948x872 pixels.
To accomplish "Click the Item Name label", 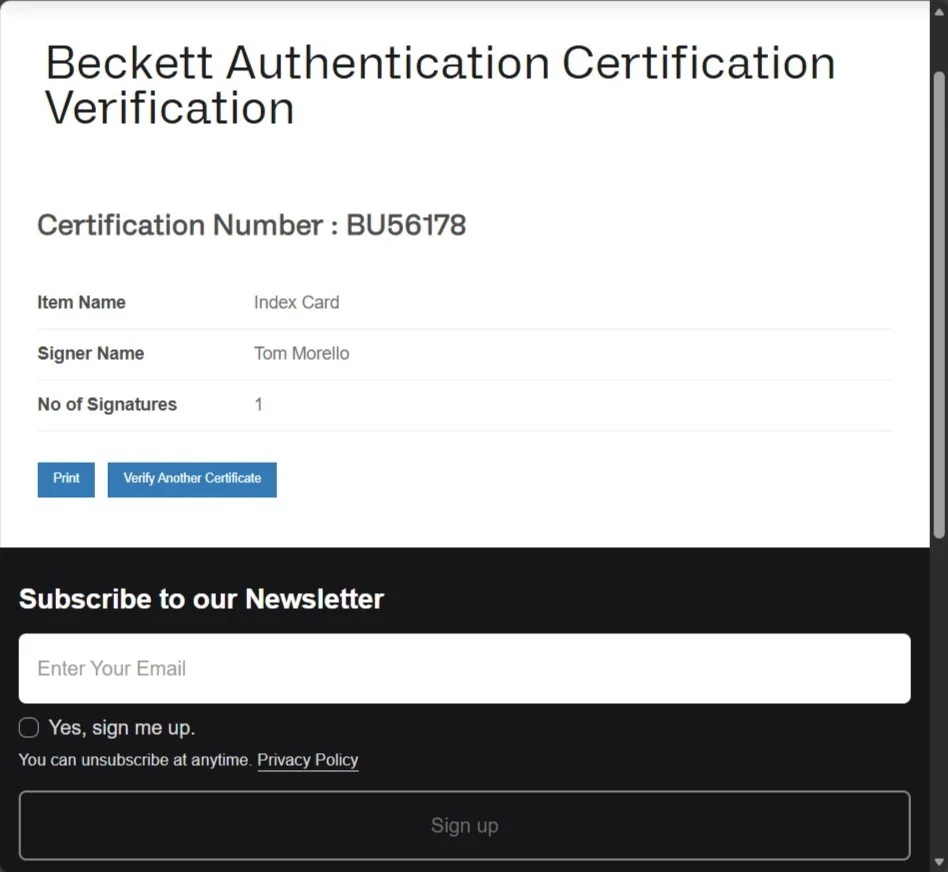I will tap(82, 302).
